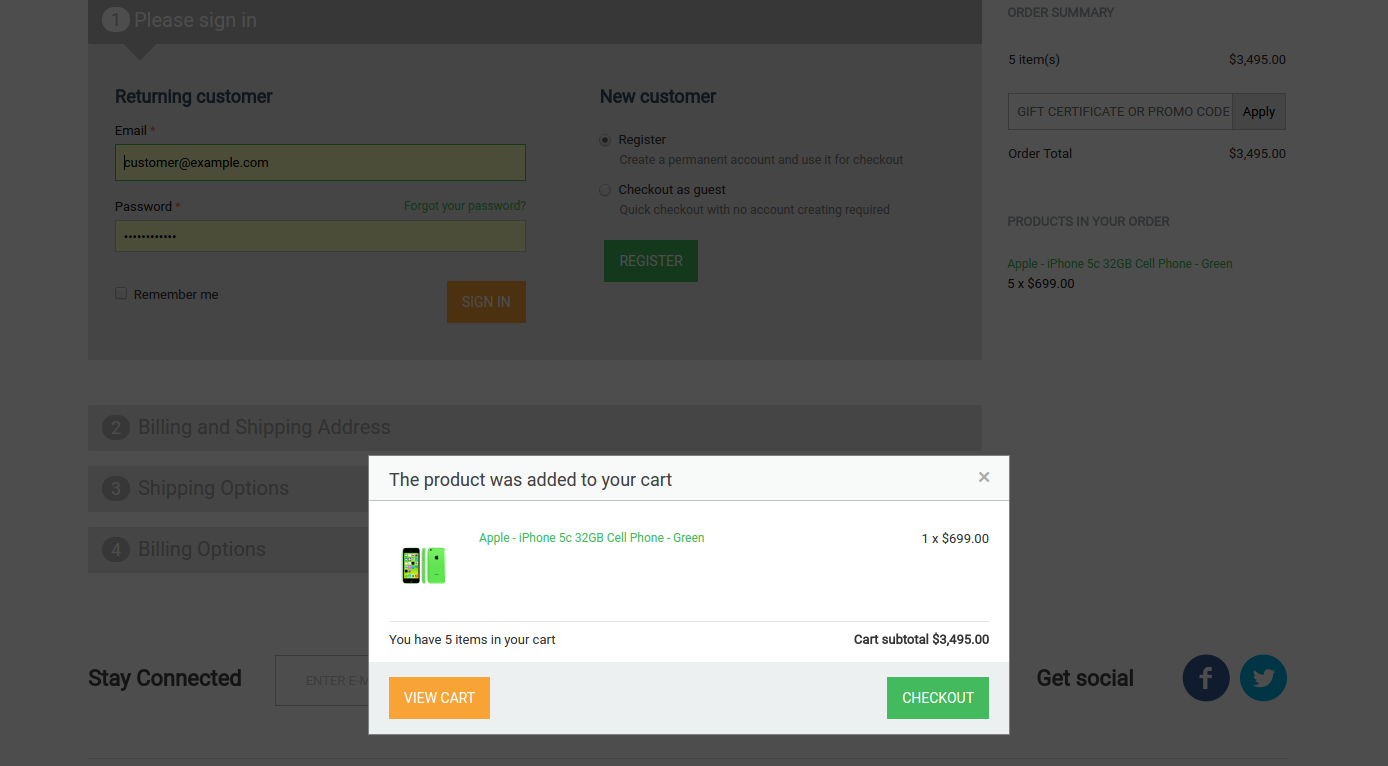
Task: Click the Order Total label
Action: click(1040, 154)
